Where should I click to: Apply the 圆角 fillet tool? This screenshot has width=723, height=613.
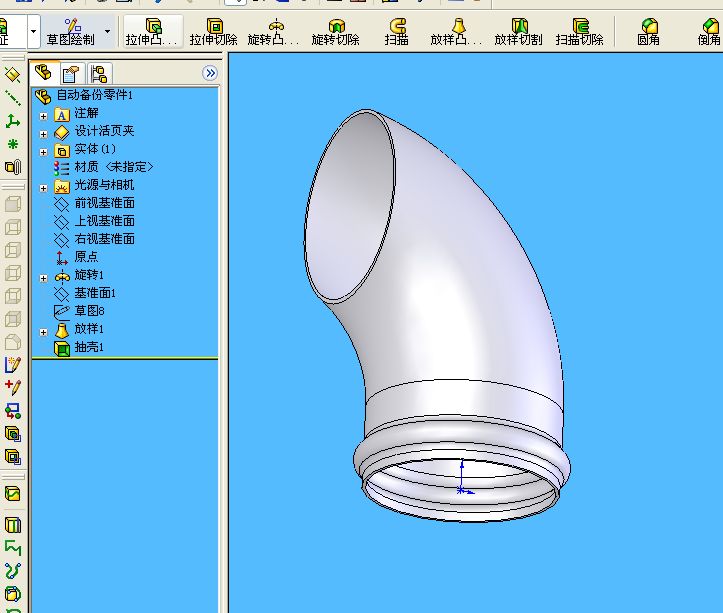pos(648,32)
